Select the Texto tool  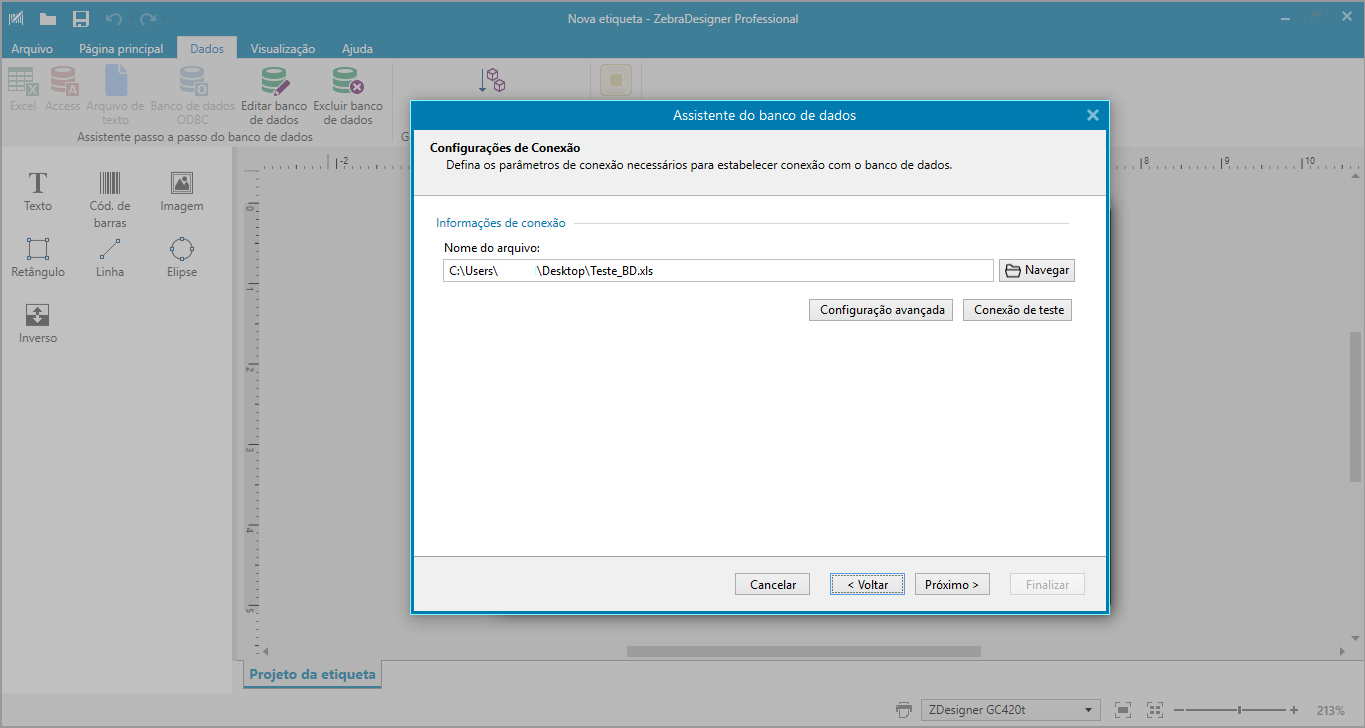(x=37, y=190)
